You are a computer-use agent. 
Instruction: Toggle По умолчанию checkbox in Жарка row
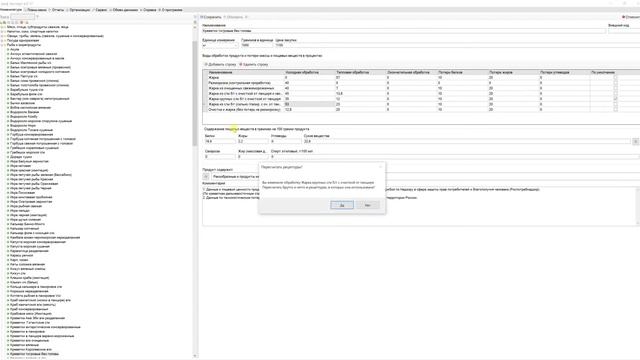coord(615,77)
